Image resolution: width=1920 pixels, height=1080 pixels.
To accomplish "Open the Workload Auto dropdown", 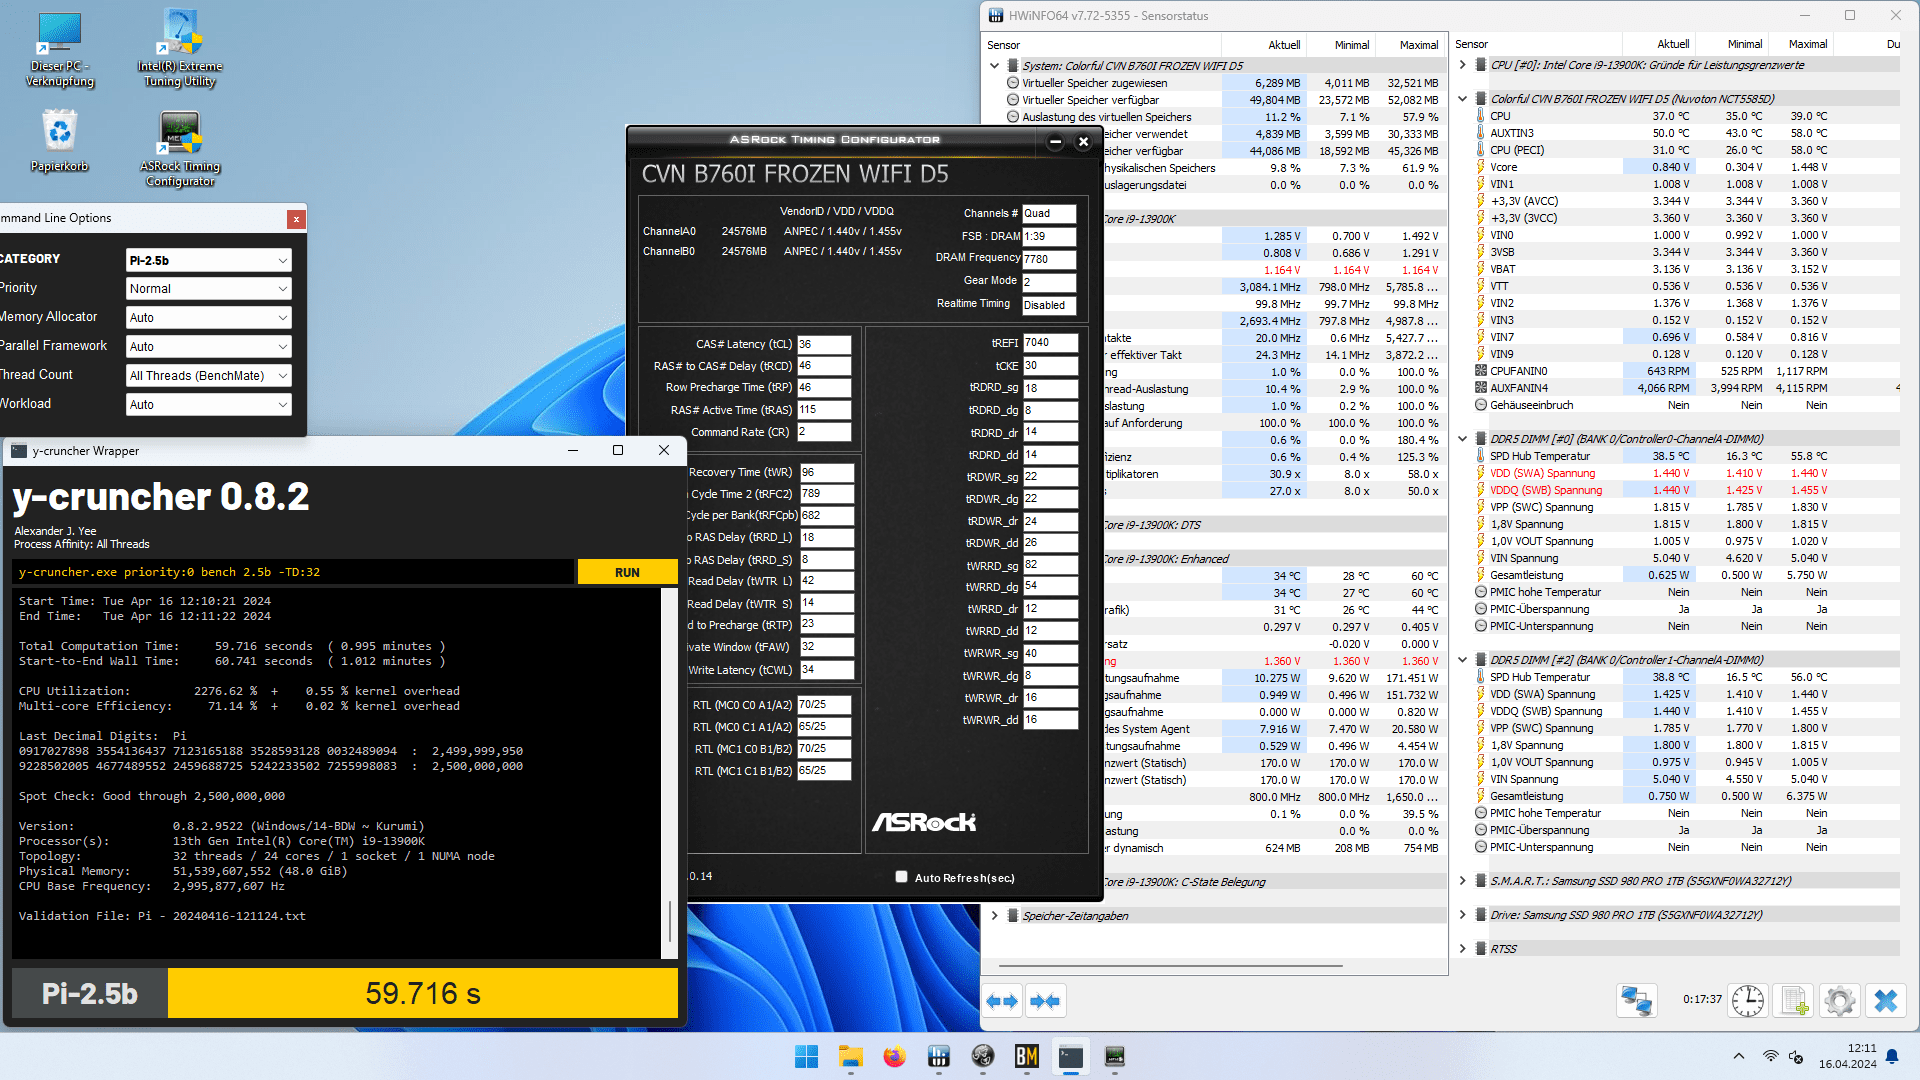I will [x=208, y=405].
